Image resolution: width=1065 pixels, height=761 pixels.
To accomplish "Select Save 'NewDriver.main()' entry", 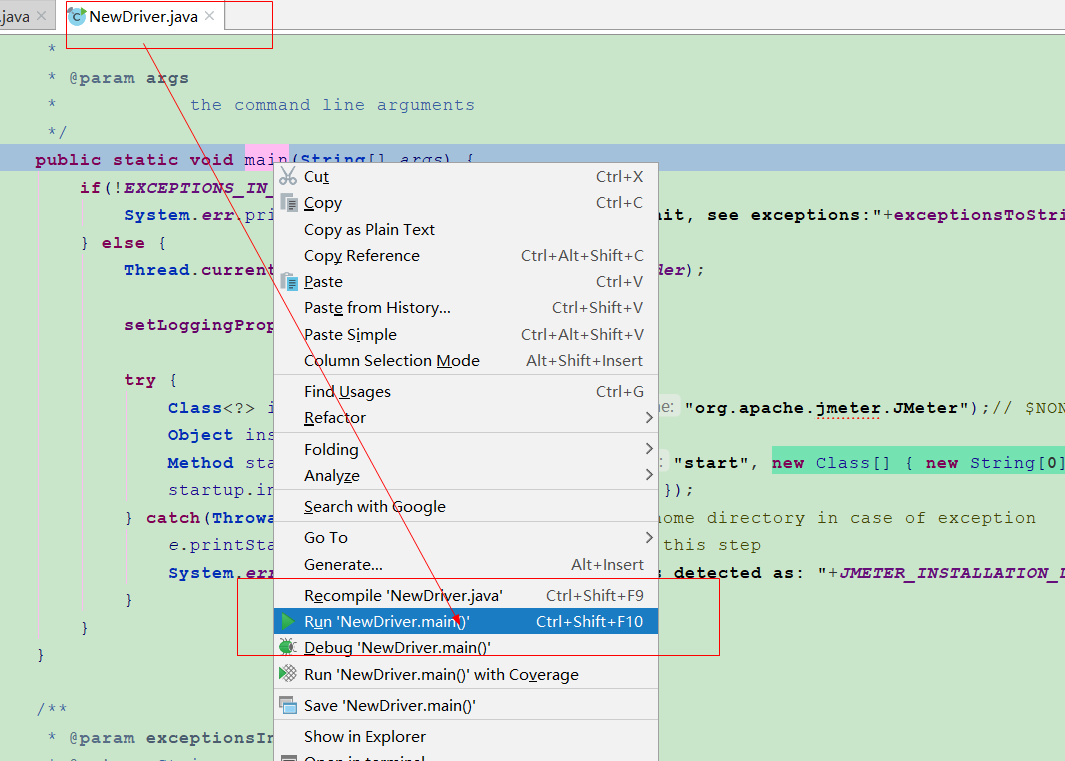I will (x=466, y=705).
